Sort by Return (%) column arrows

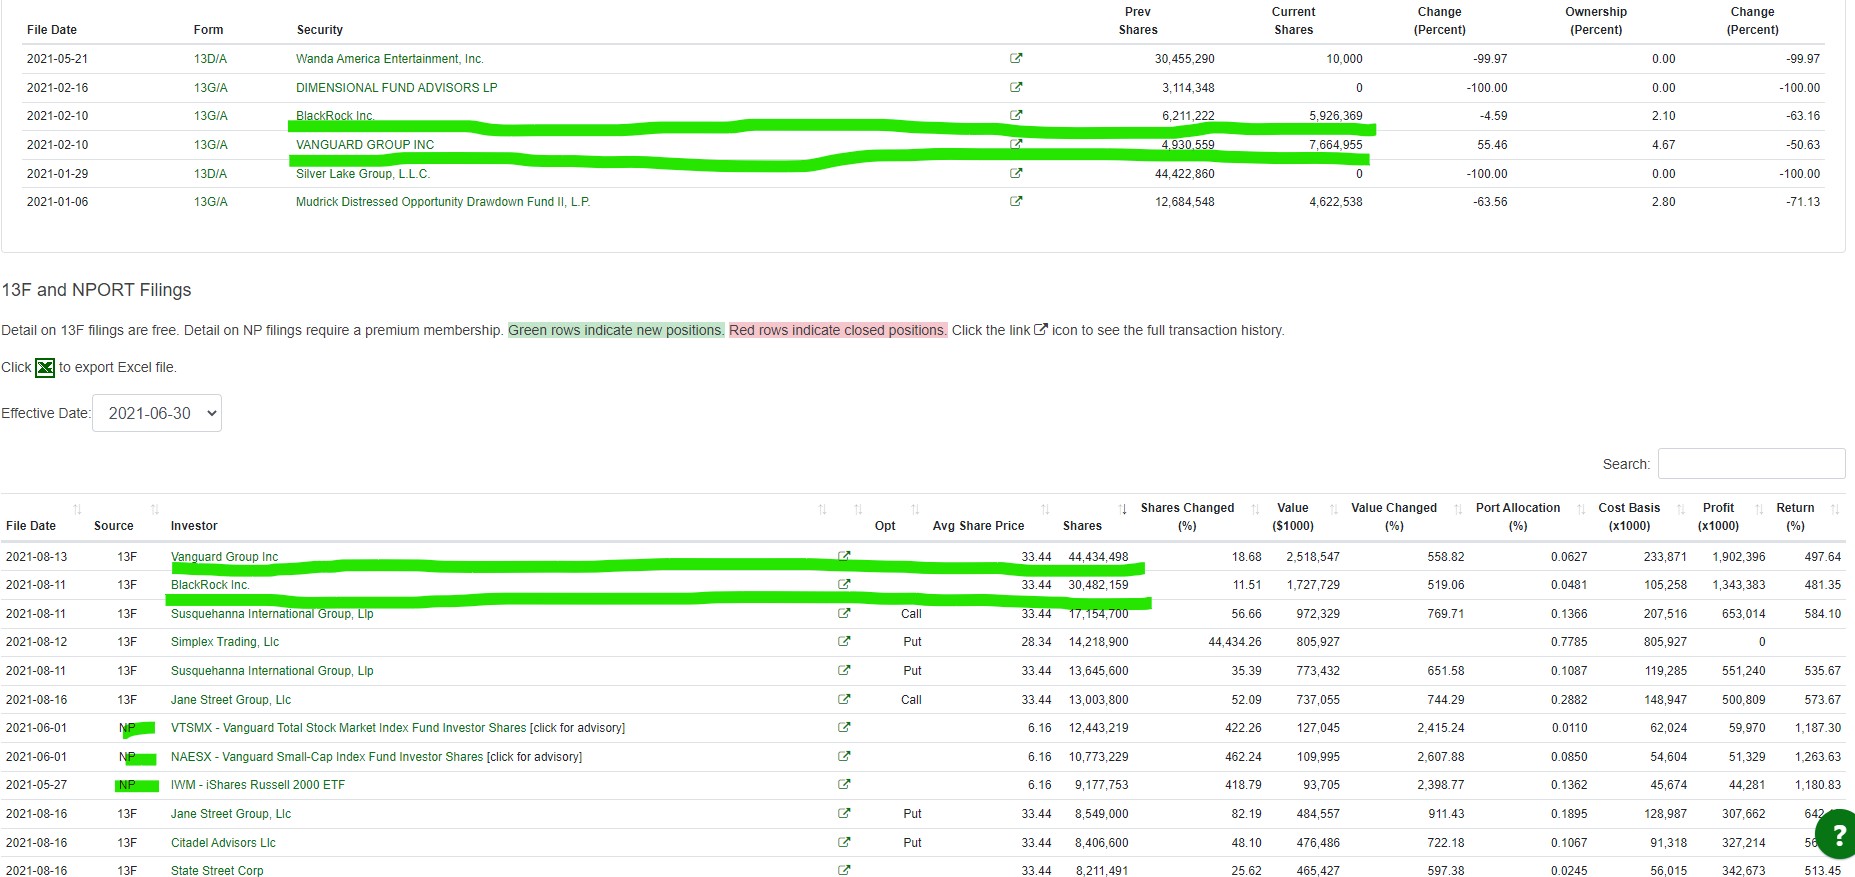tap(1835, 509)
